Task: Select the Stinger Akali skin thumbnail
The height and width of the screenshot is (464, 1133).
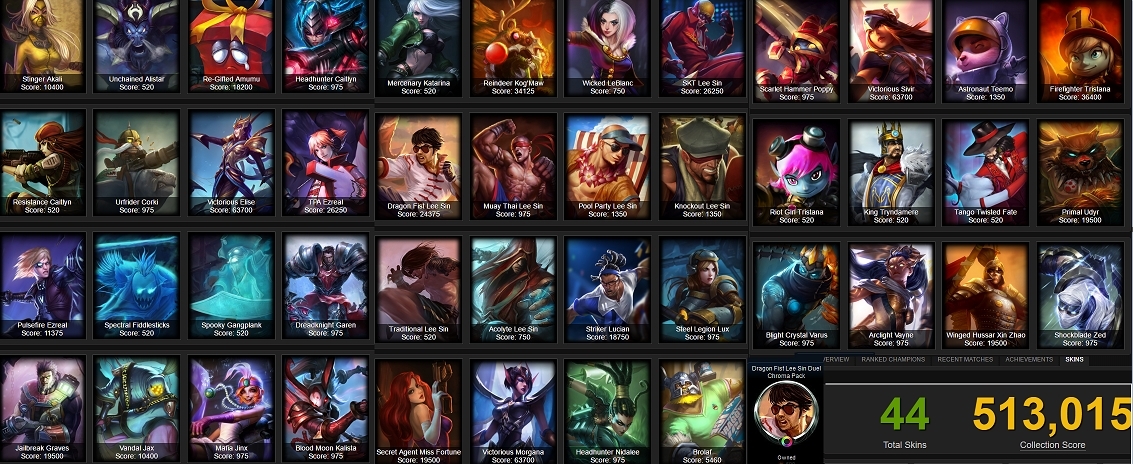Action: 43,46
